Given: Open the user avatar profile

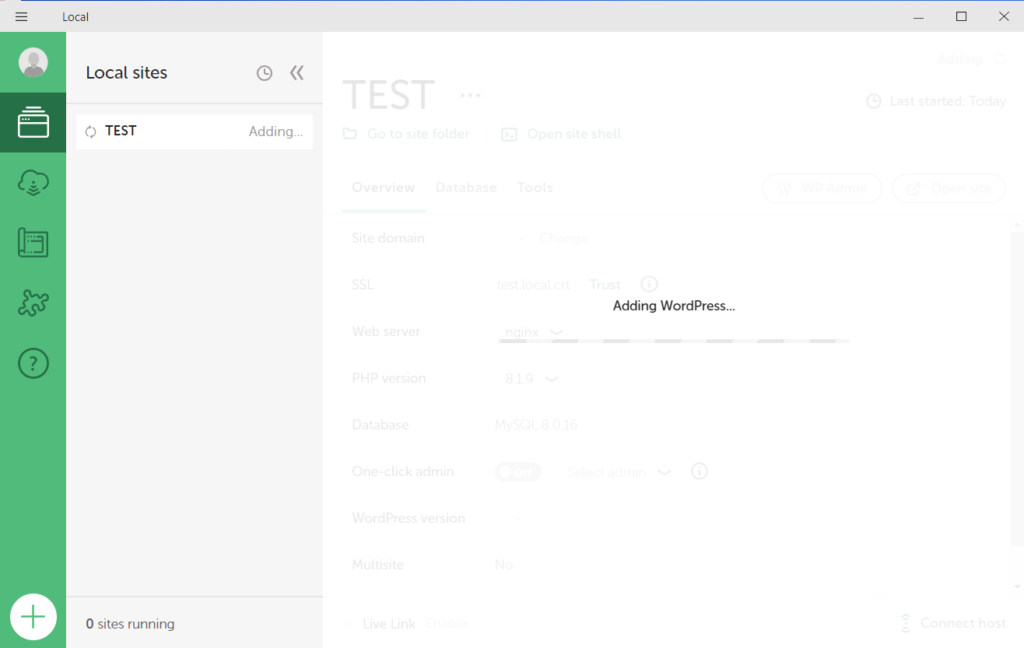Looking at the screenshot, I should (33, 62).
